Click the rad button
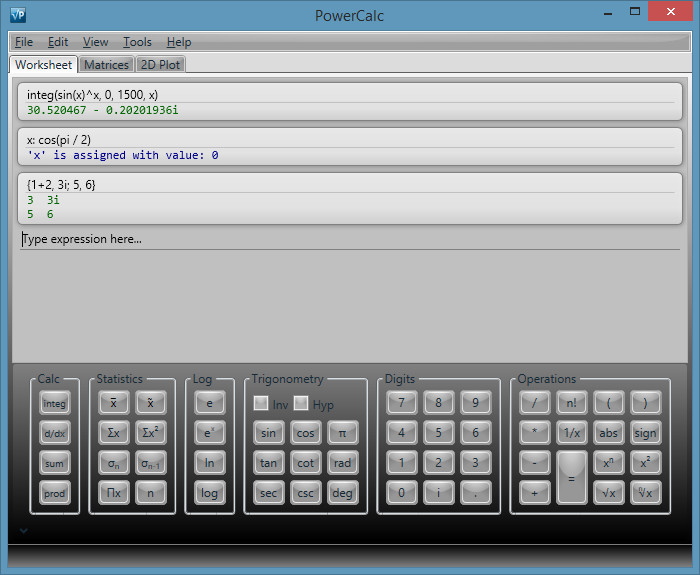The height and width of the screenshot is (575, 700). [x=342, y=463]
